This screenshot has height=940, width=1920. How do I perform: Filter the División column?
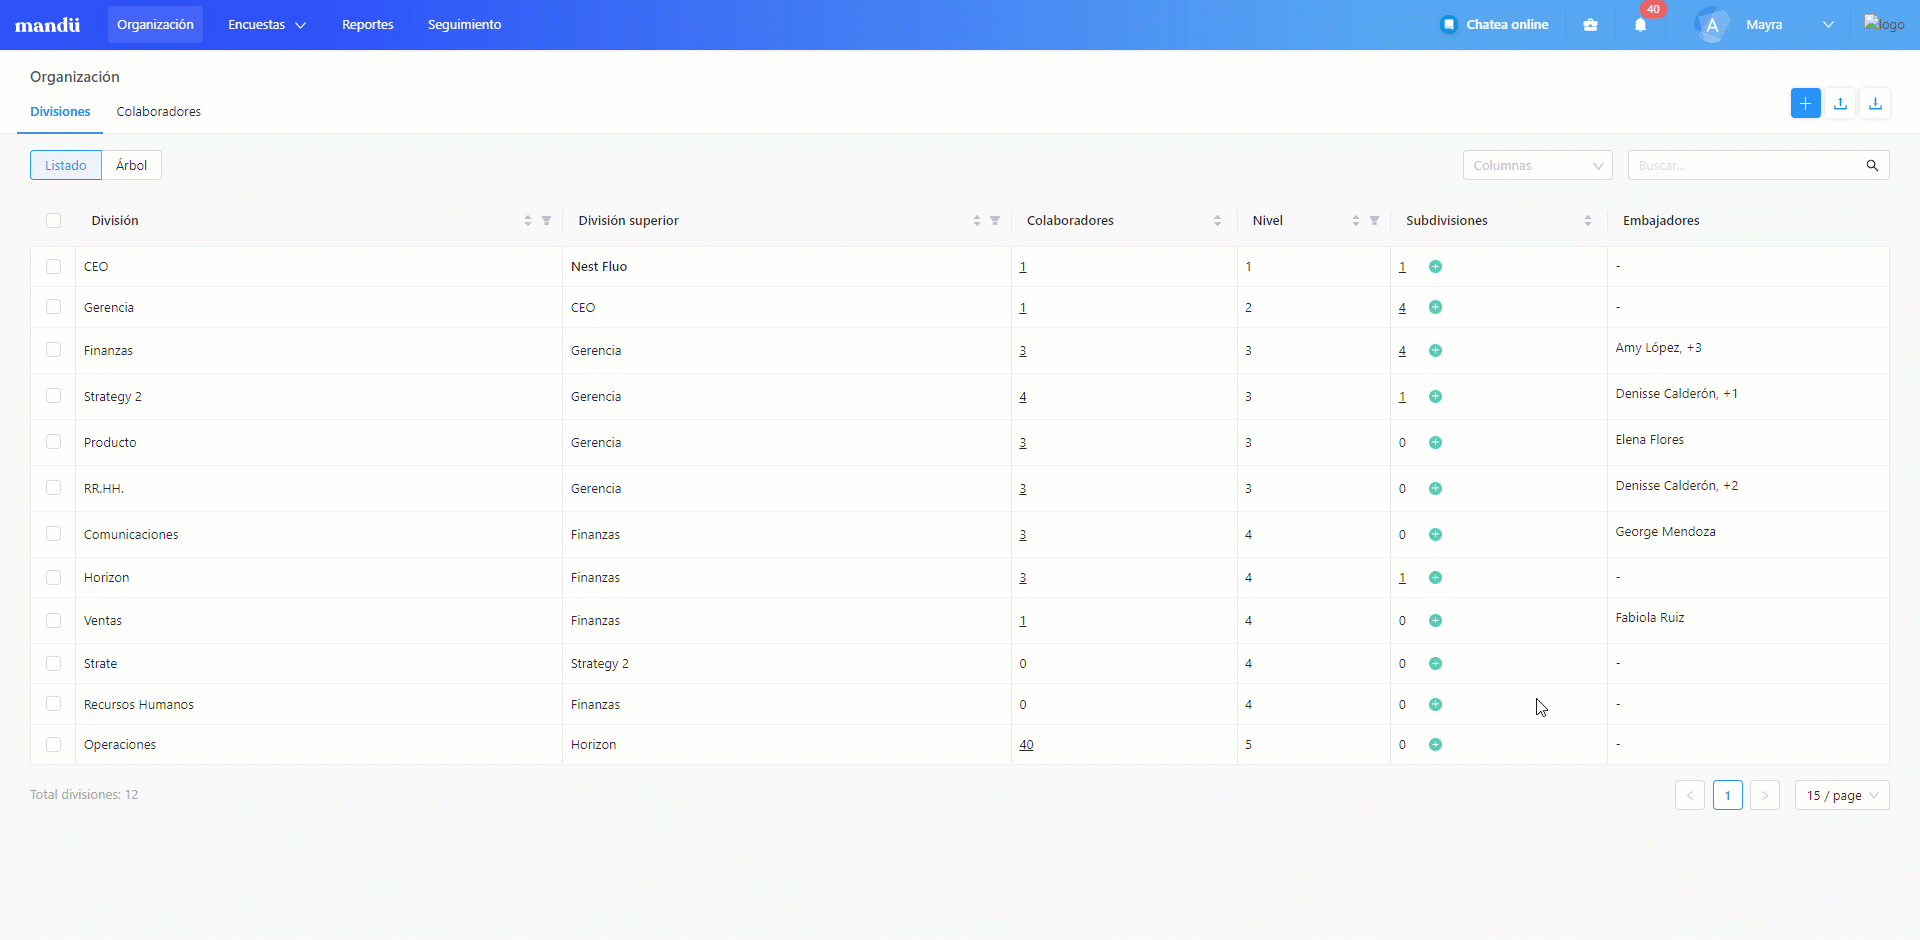click(546, 221)
